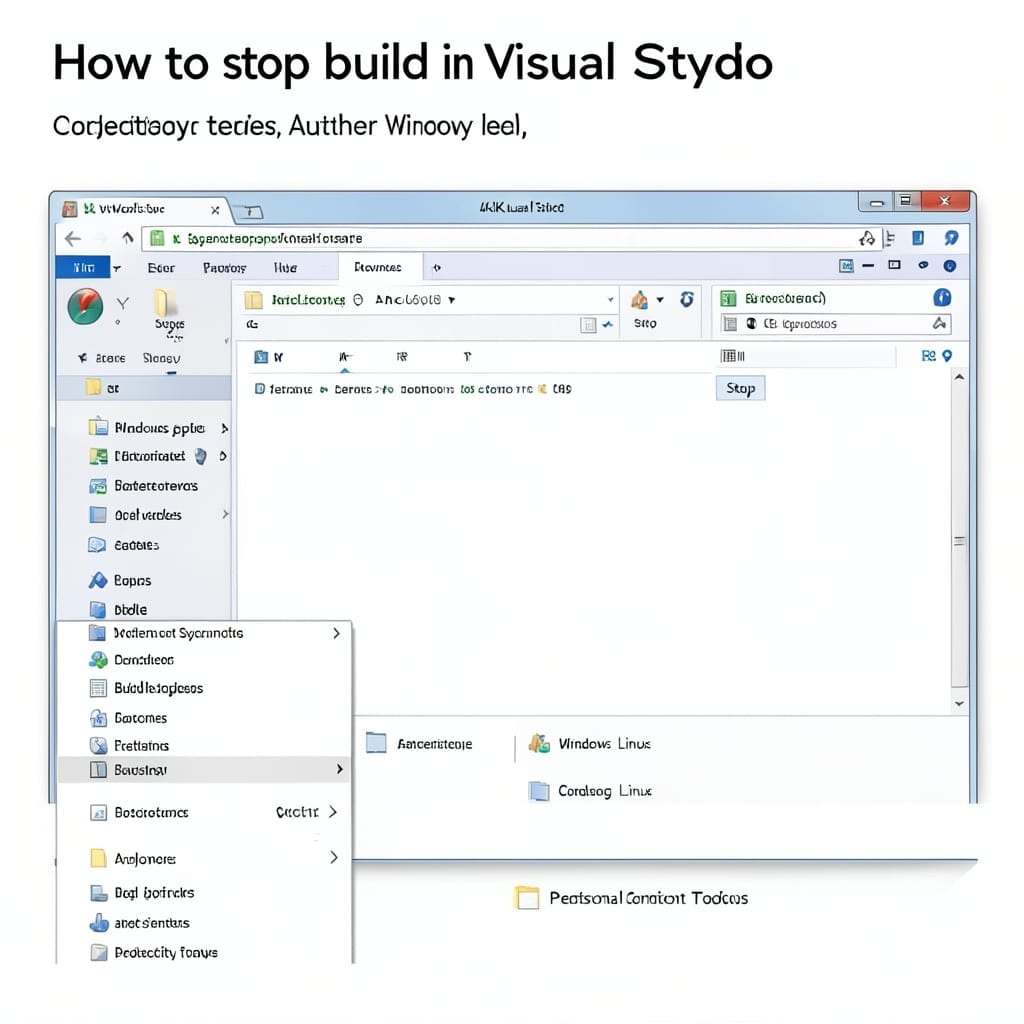Open the Ecer menu
The image size is (1024, 1024).
(x=161, y=268)
